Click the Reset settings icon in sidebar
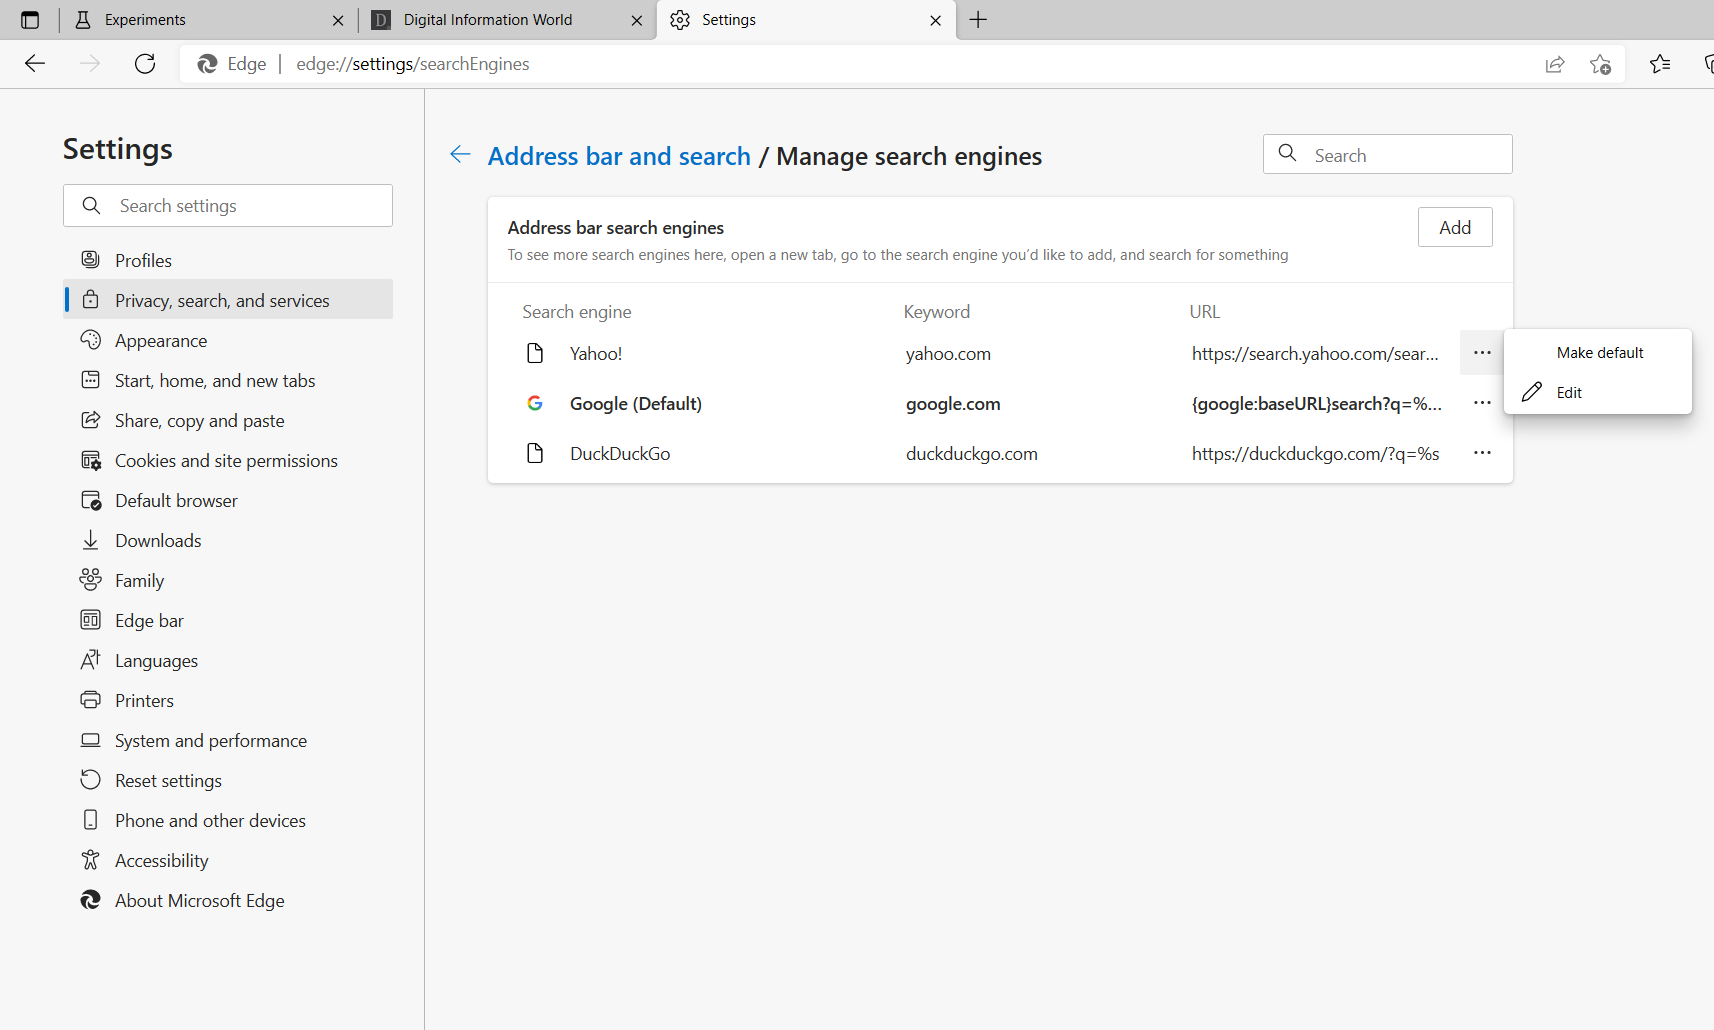Image resolution: width=1714 pixels, height=1030 pixels. pos(91,780)
